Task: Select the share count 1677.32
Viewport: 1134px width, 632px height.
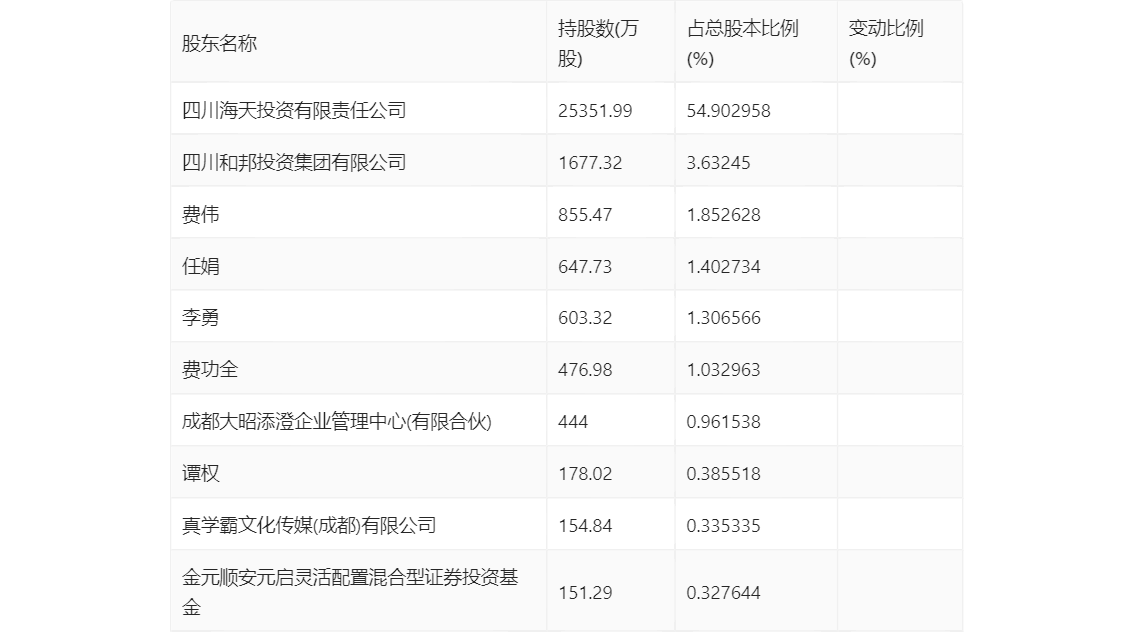Action: [x=590, y=163]
